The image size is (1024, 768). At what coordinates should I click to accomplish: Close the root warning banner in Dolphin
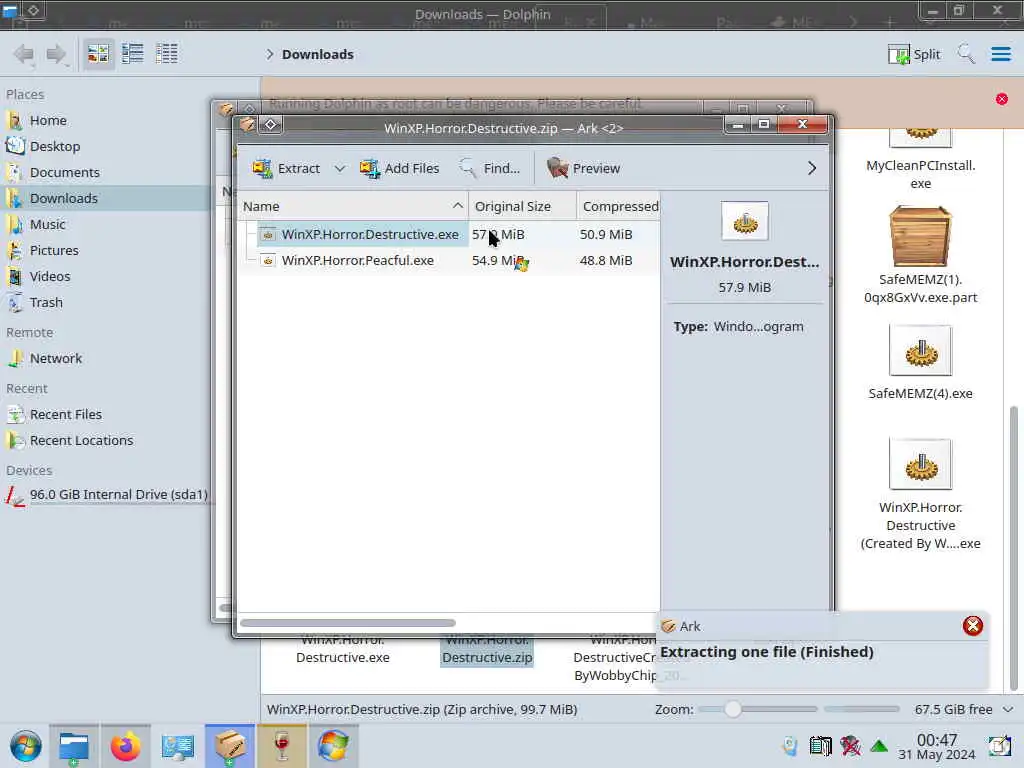coord(1002,99)
